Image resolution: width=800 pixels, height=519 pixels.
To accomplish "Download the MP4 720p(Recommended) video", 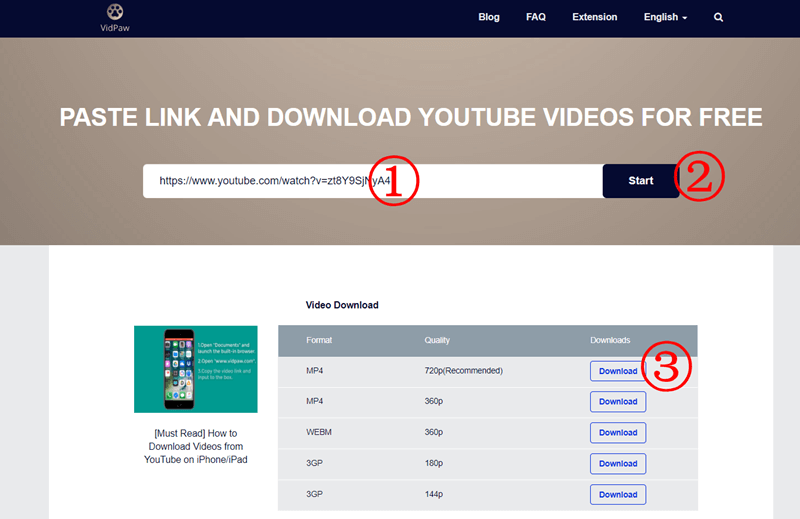I will tap(618, 371).
